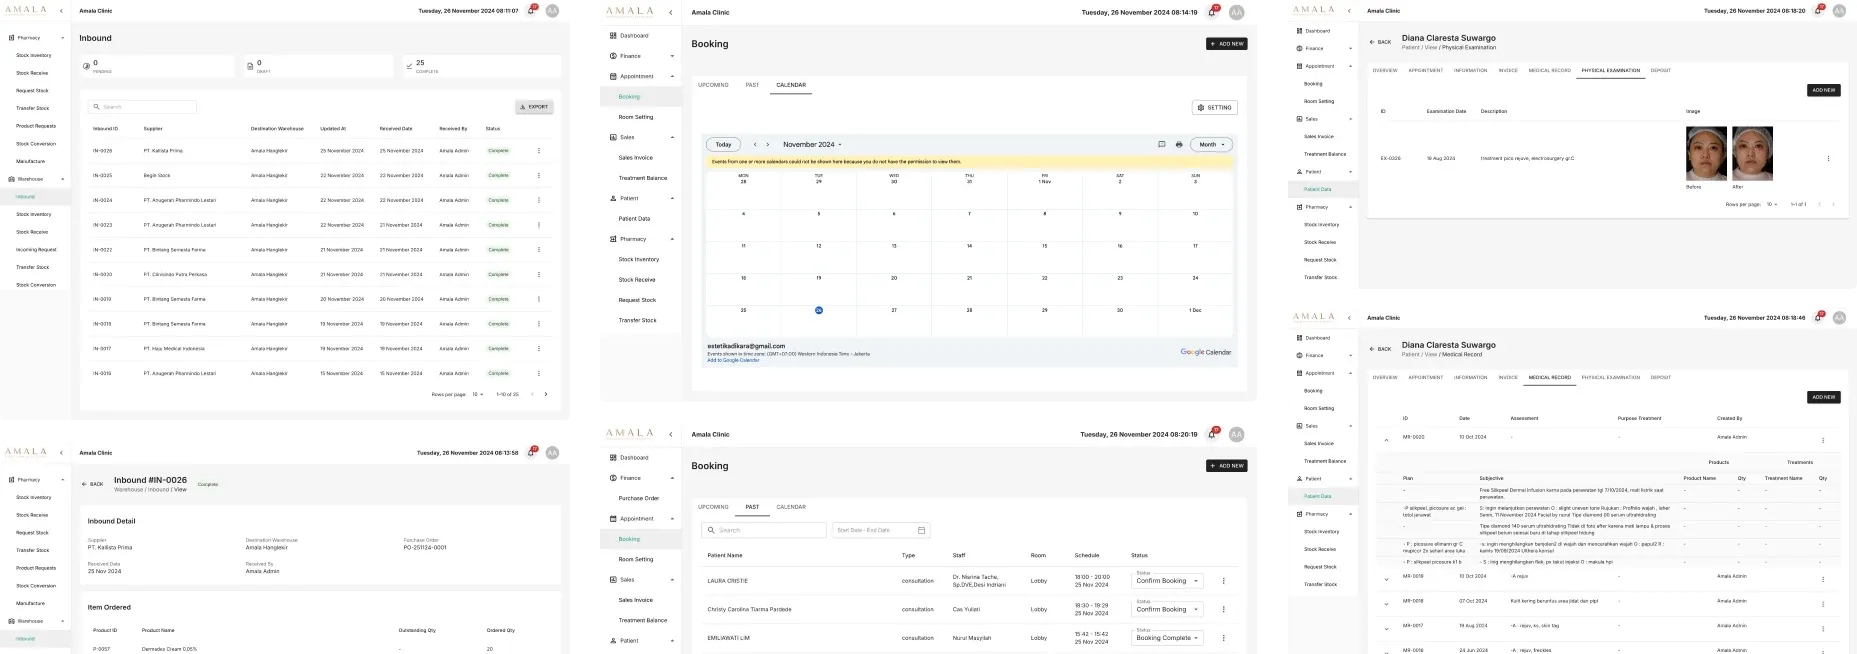Click ADD NEW on the Booking calendar screen

coord(1227,44)
